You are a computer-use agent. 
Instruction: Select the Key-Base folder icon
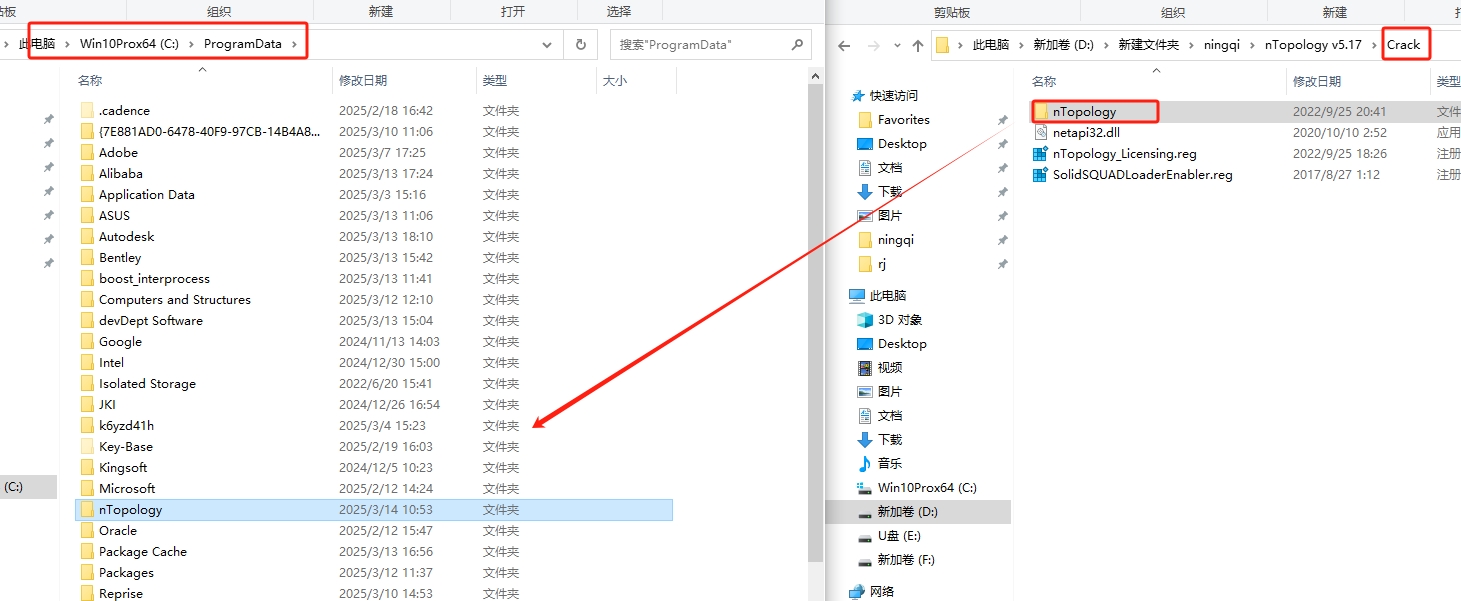[87, 446]
